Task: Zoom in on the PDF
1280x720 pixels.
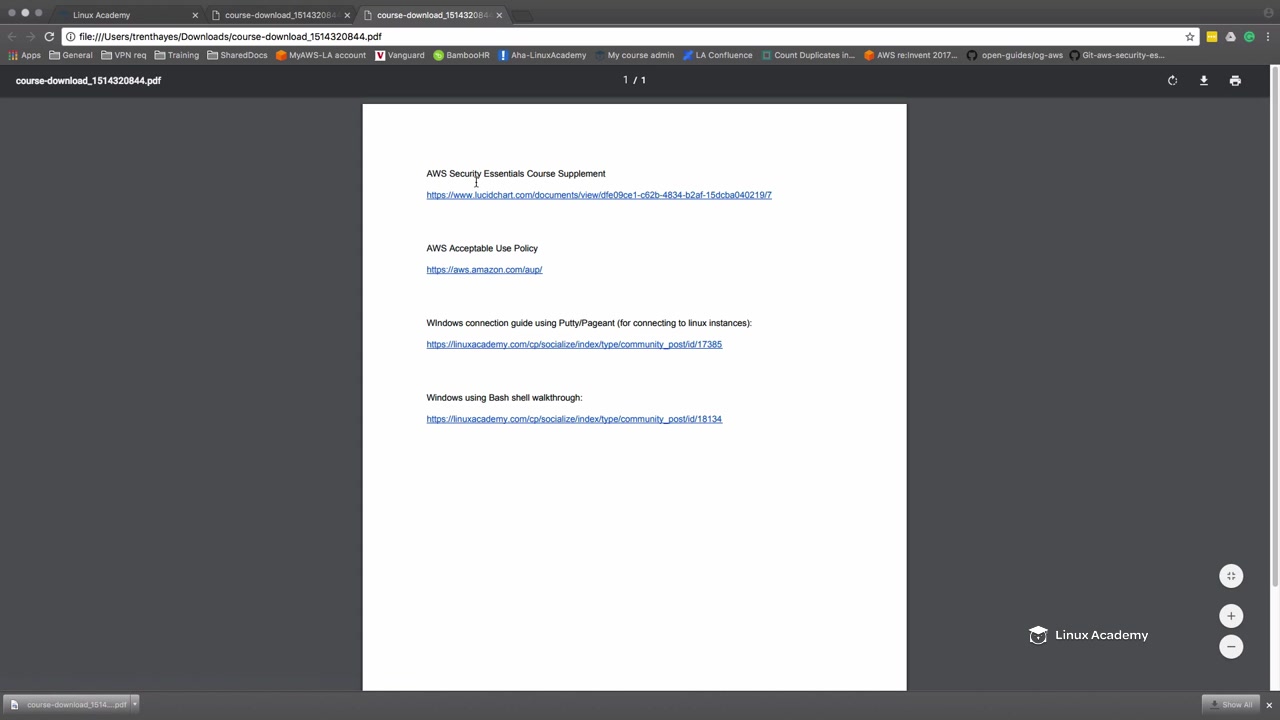Action: coord(1231,616)
